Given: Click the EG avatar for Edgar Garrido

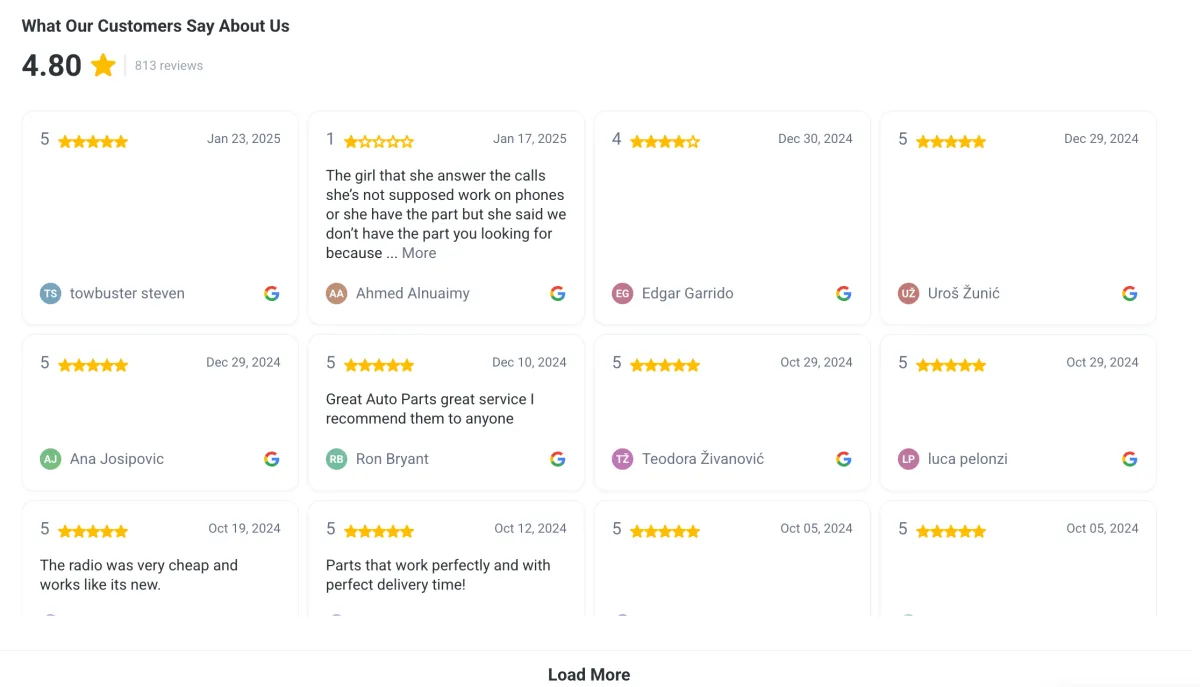Looking at the screenshot, I should (x=623, y=293).
